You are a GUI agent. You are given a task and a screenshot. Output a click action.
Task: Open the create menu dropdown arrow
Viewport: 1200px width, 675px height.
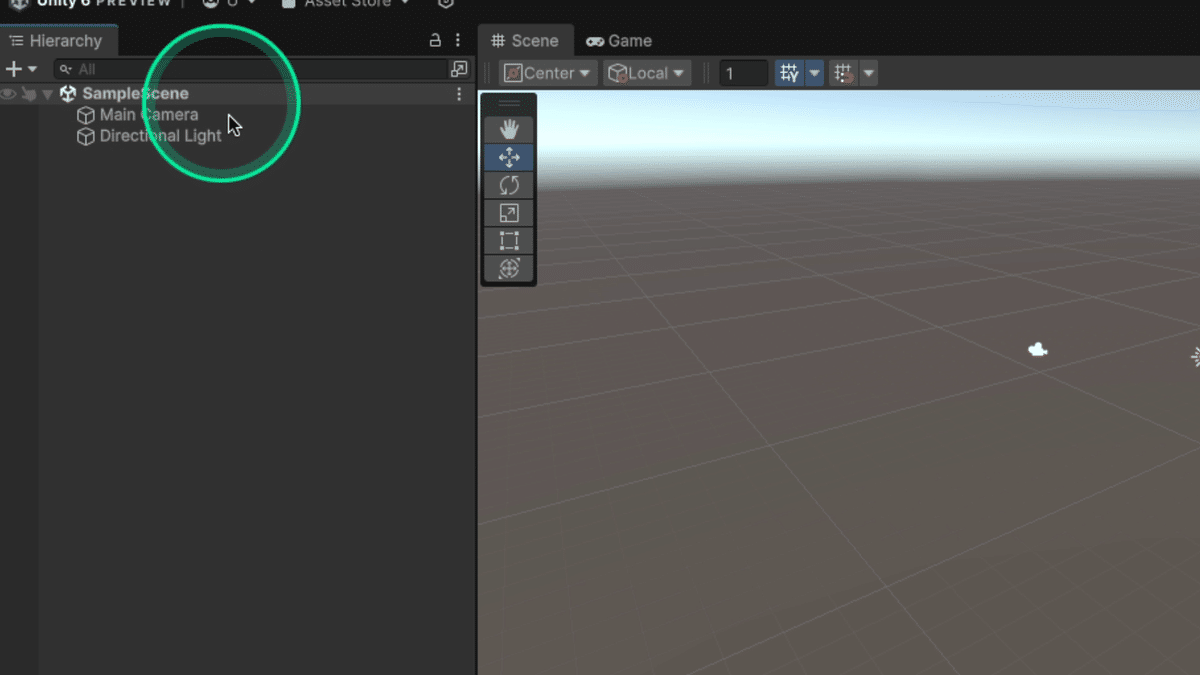click(33, 69)
